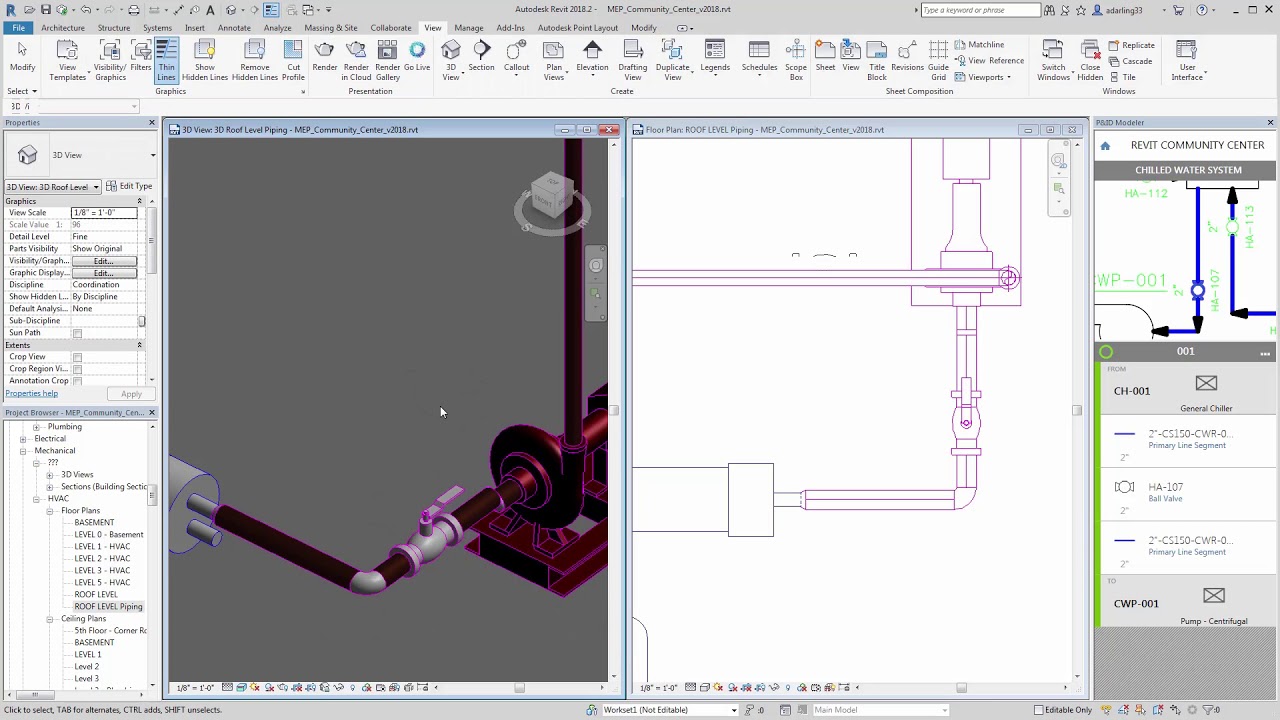Select ROOF LEVEL Piping in Project Browser
Image resolution: width=1280 pixels, height=720 pixels.
(108, 606)
